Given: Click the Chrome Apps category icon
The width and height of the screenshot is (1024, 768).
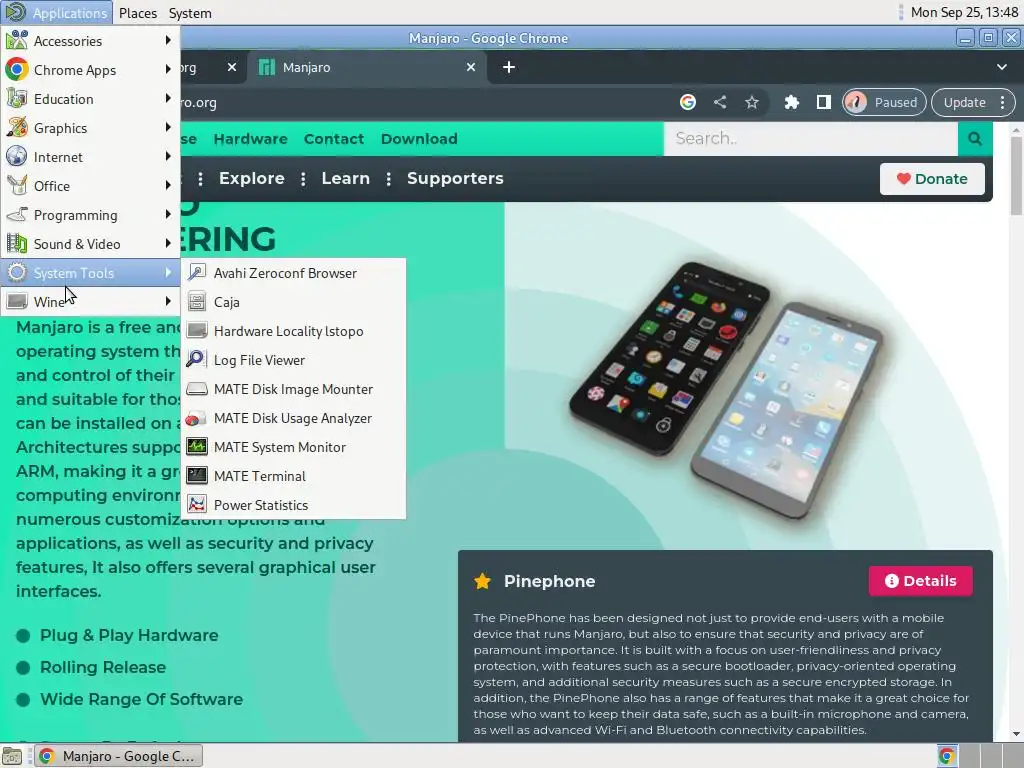Looking at the screenshot, I should pos(17,69).
